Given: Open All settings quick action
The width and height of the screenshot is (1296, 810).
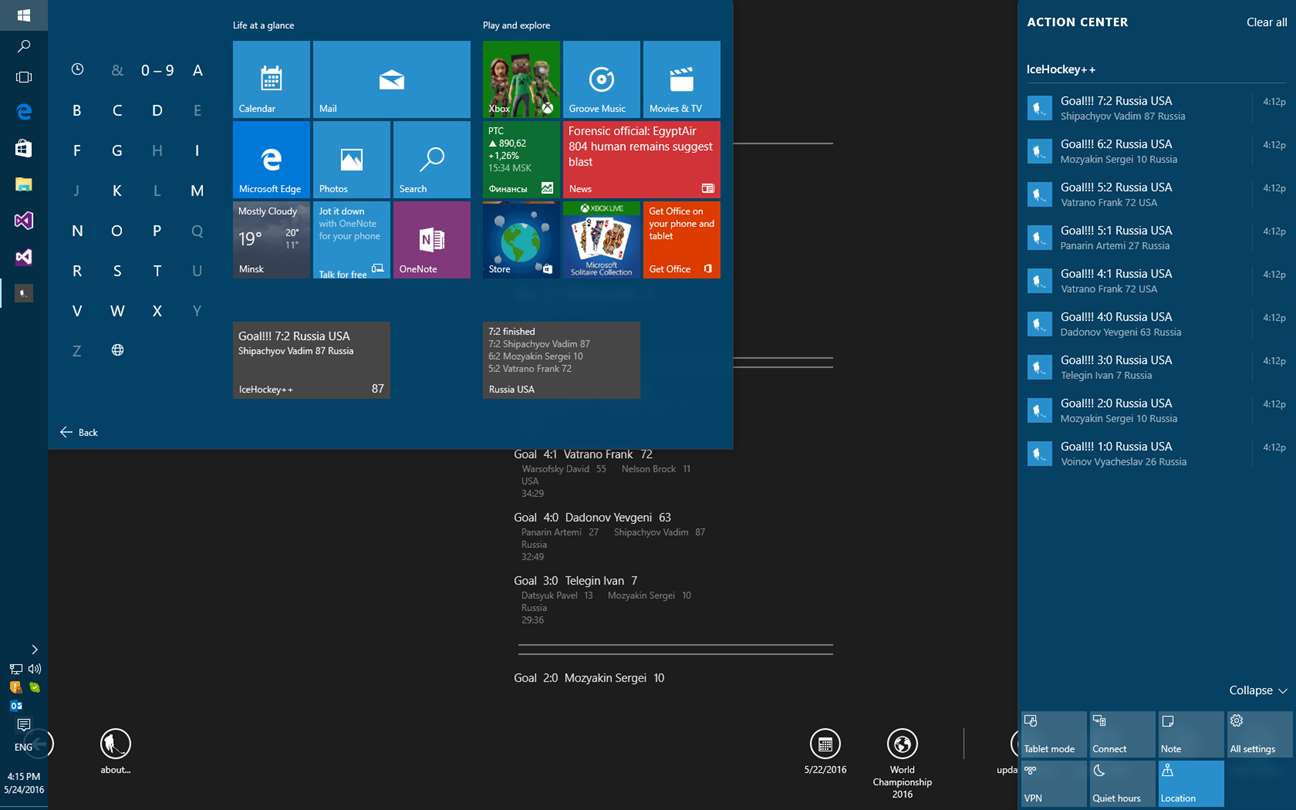Looking at the screenshot, I should [1259, 734].
